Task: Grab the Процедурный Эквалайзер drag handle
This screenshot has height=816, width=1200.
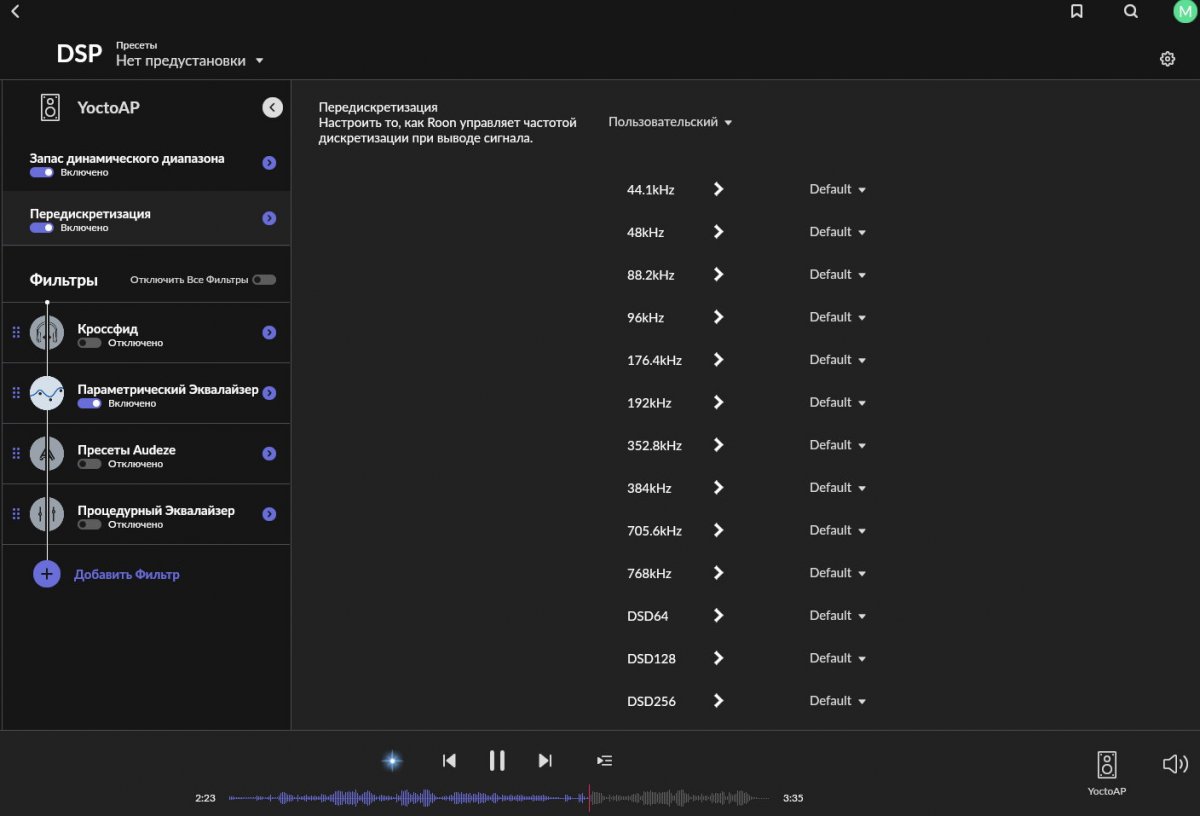Action: [16, 514]
